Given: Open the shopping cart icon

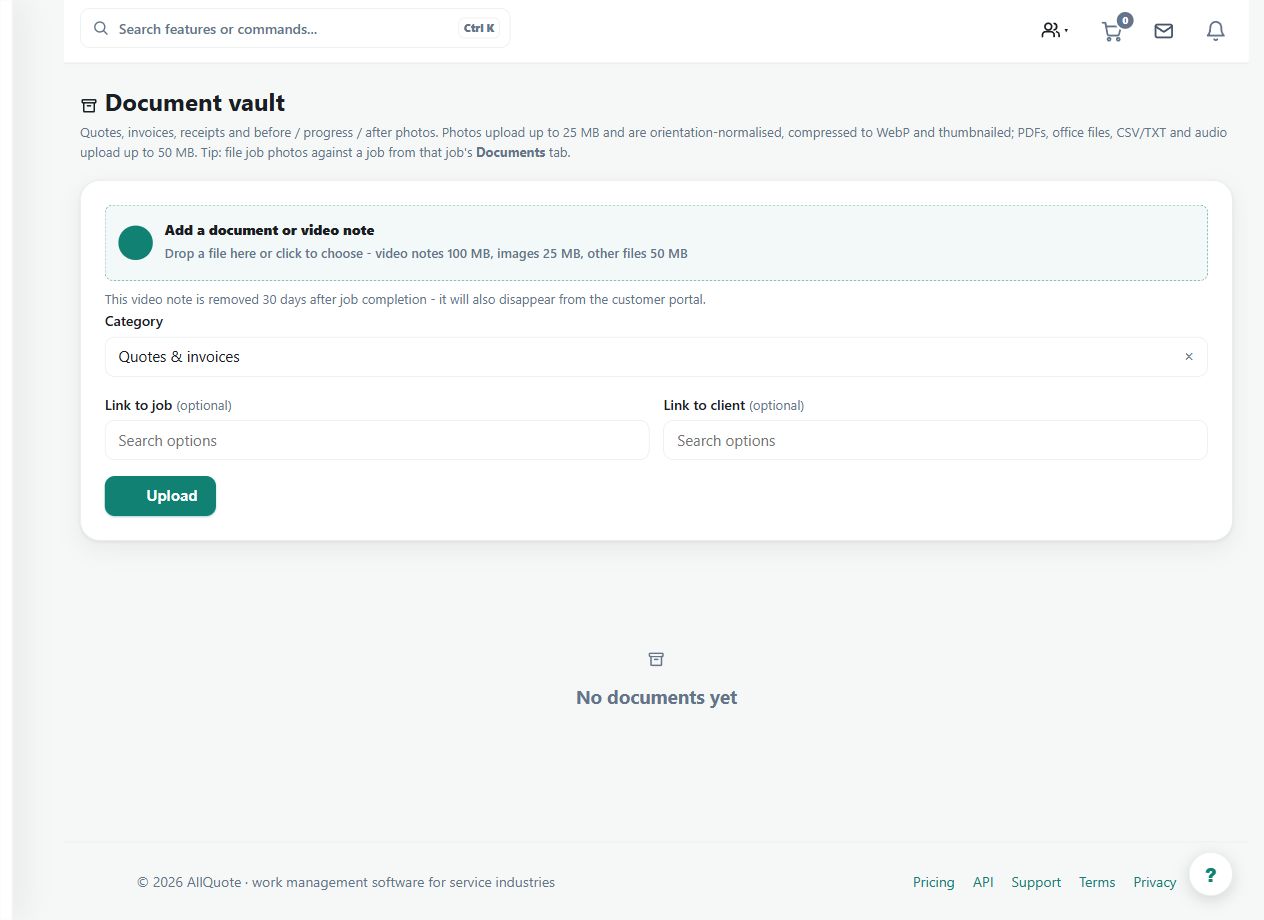Looking at the screenshot, I should point(1111,31).
